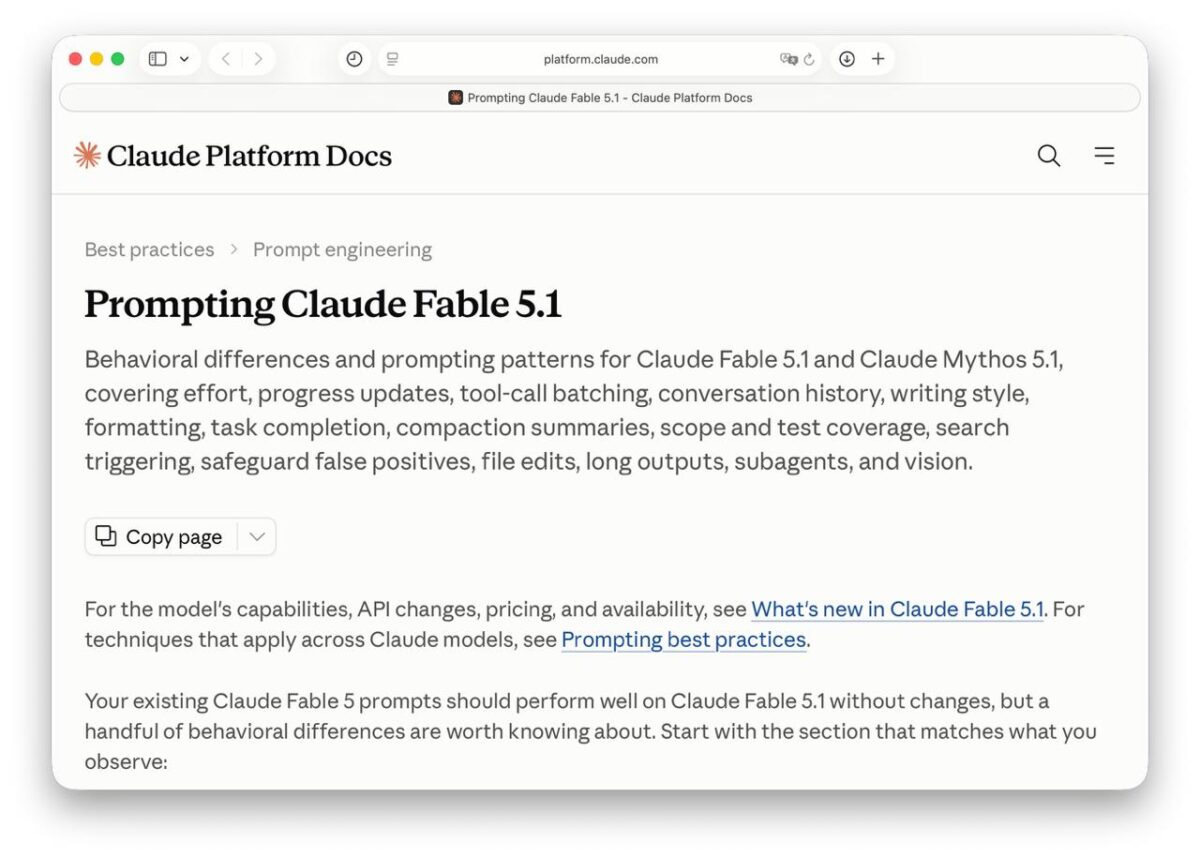
Task: Open What's new in Claude Fable 5.1 link
Action: pyautogui.click(x=897, y=609)
